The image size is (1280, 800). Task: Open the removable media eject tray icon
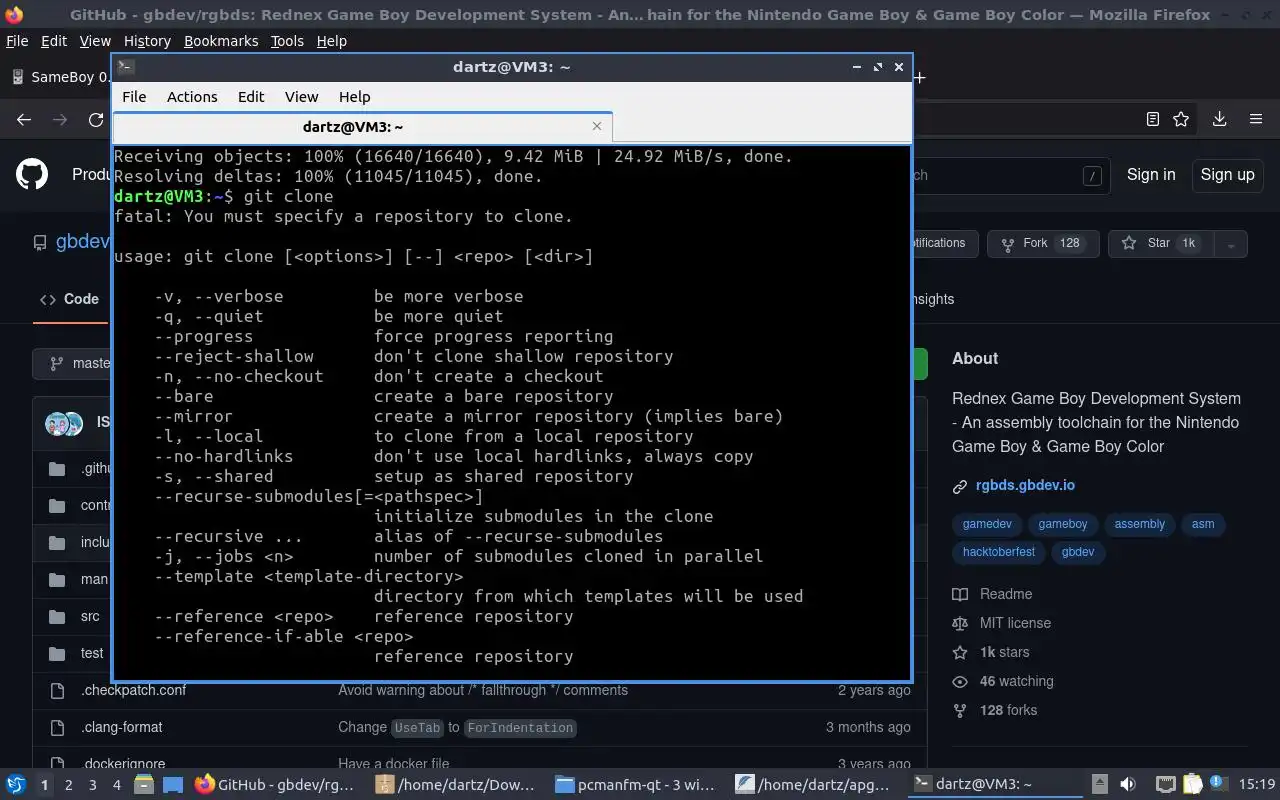(1100, 784)
